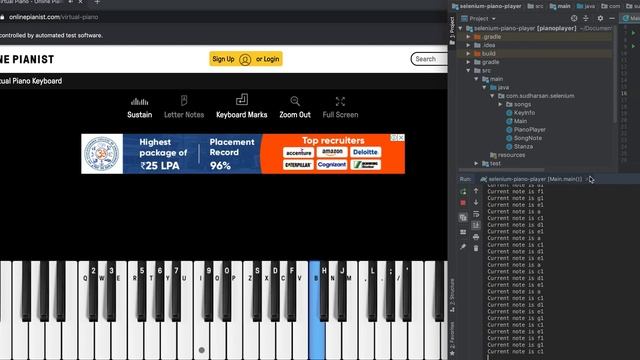Image resolution: width=640 pixels, height=360 pixels.
Task: Click the java breadcrumb in the navigation bar
Action: point(586,6)
